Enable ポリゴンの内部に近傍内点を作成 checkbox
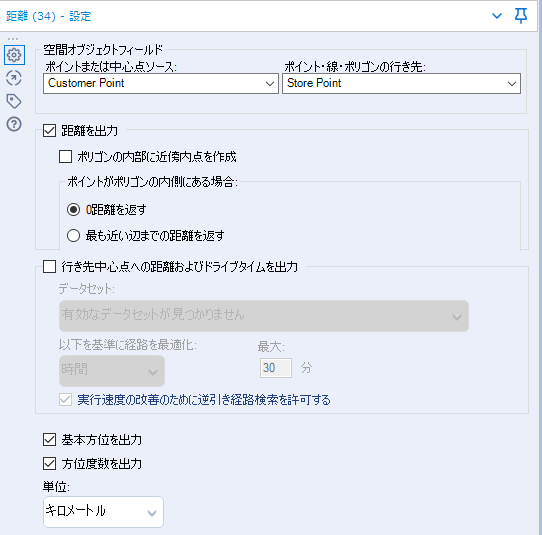This screenshot has height=535, width=542. point(65,157)
